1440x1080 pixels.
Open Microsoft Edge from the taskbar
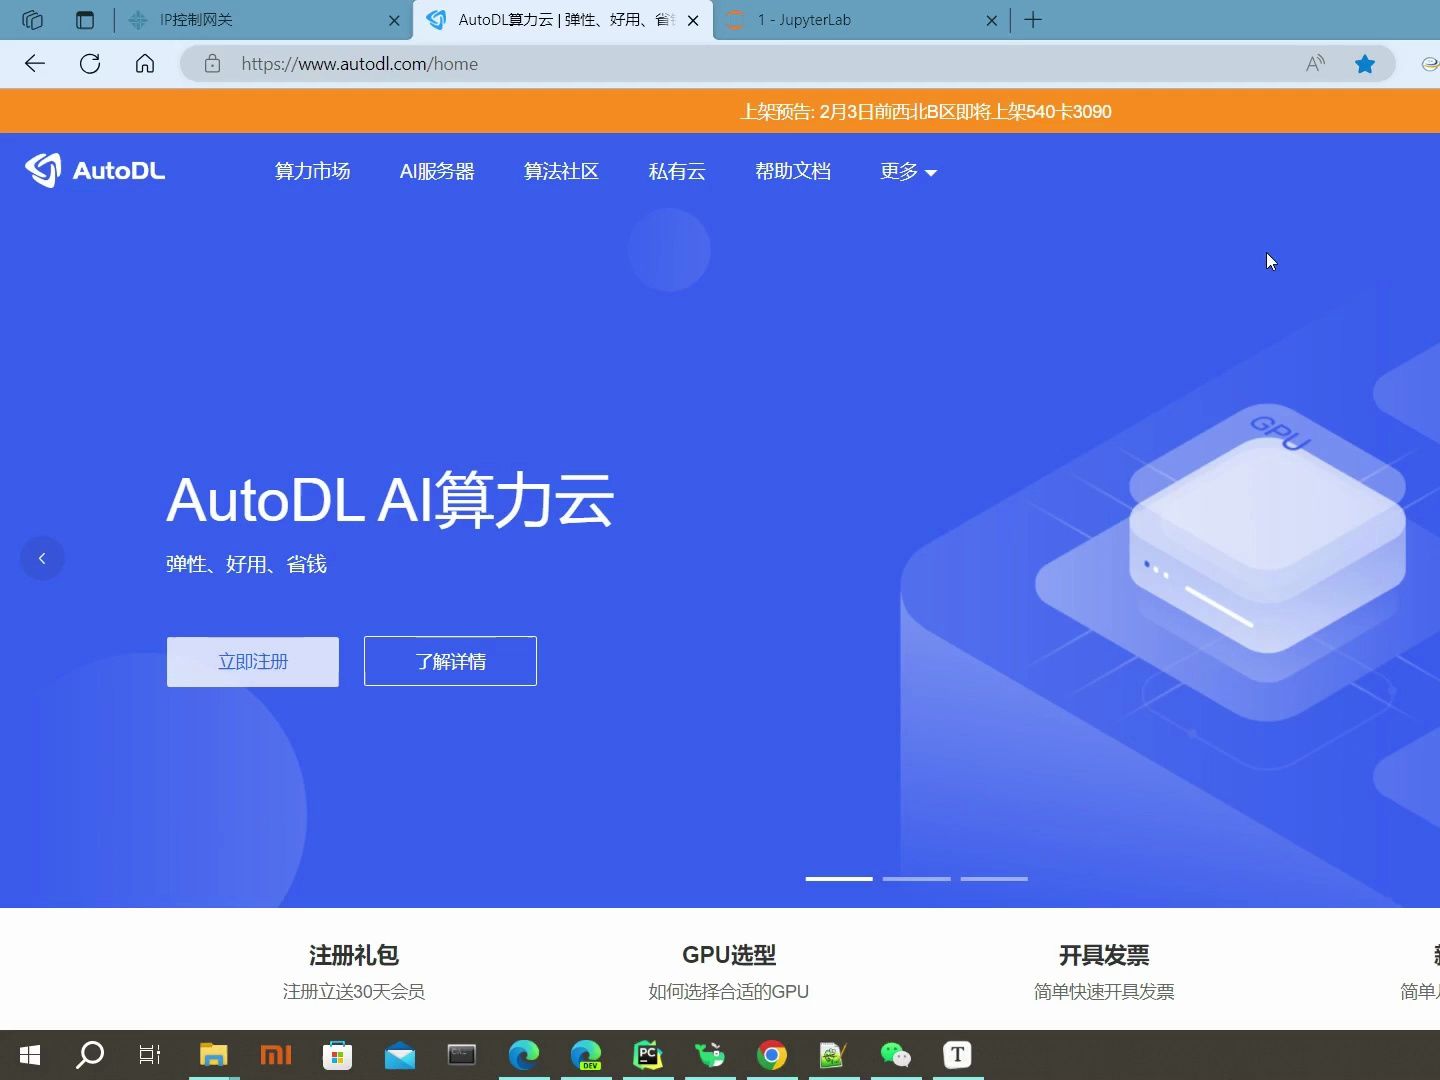click(523, 1054)
